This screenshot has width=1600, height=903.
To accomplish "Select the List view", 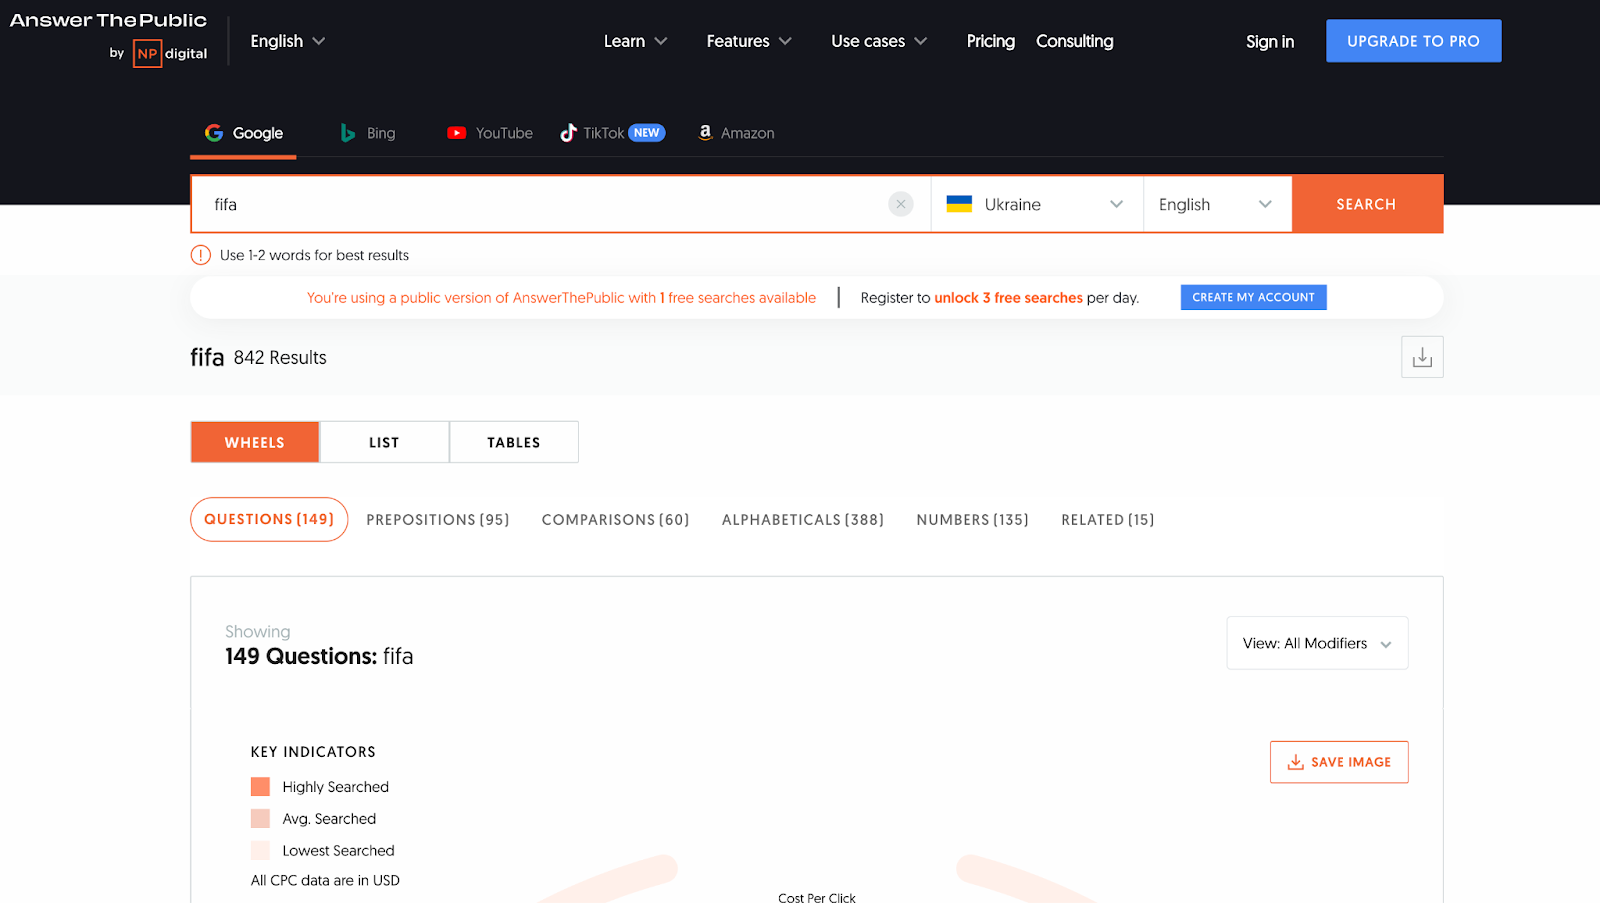I will (x=384, y=442).
